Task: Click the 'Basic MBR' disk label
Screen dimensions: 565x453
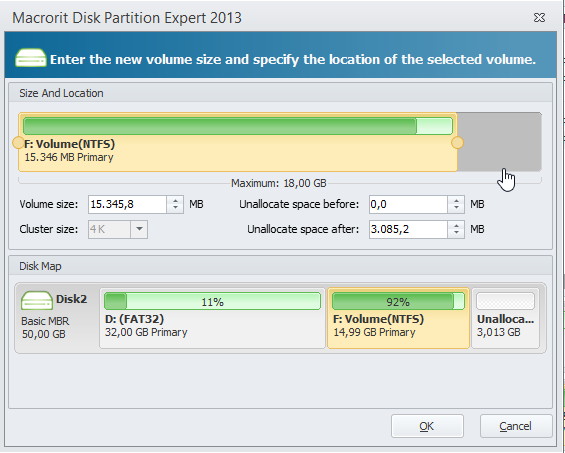Action: point(45,321)
